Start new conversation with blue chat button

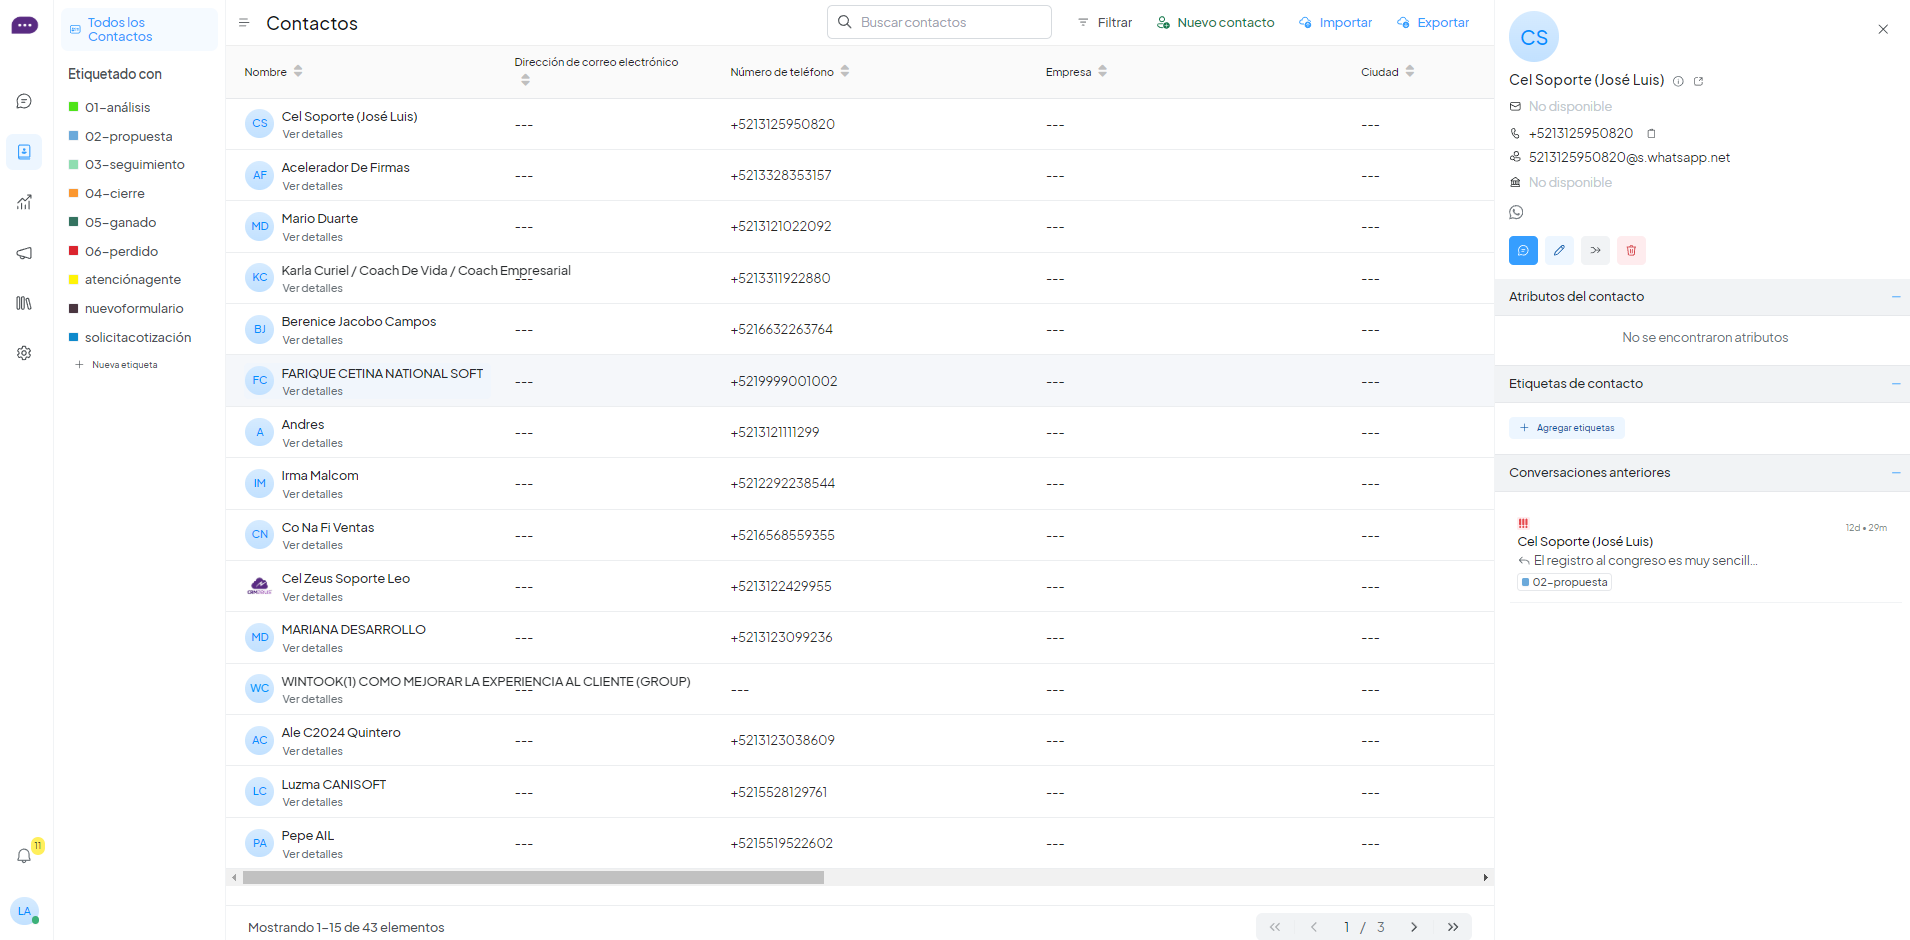click(1523, 250)
